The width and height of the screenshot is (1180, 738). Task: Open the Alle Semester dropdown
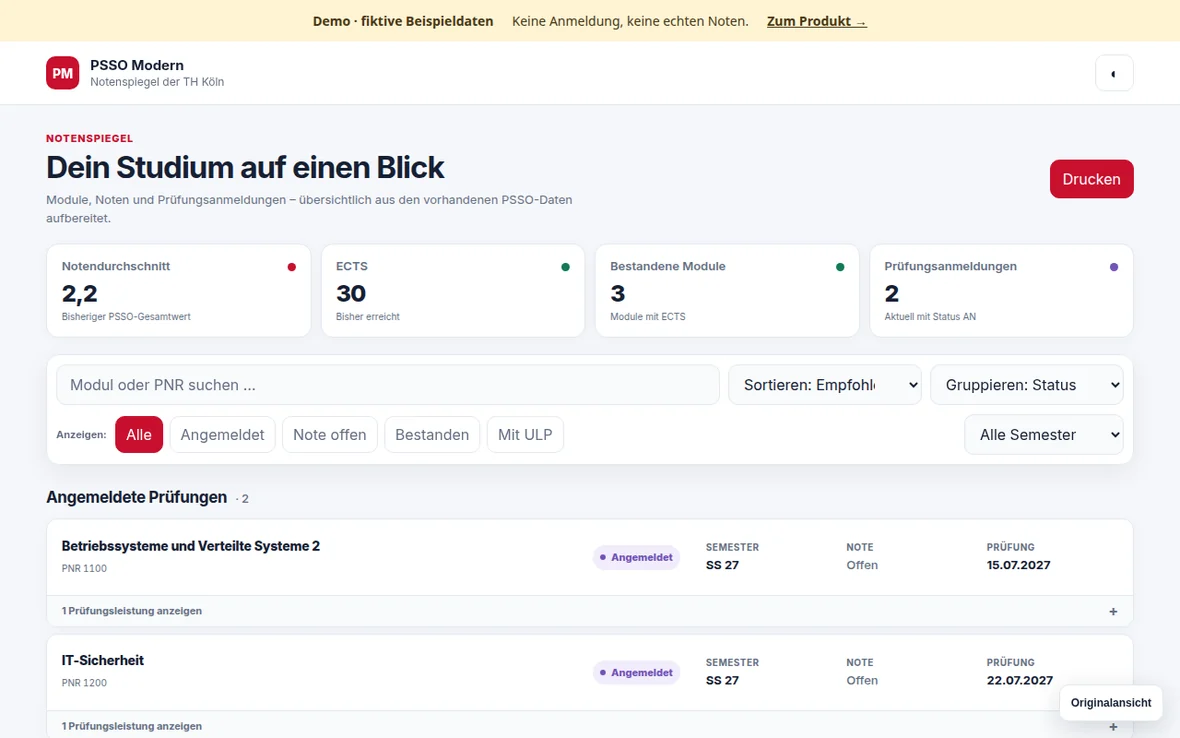point(1044,435)
